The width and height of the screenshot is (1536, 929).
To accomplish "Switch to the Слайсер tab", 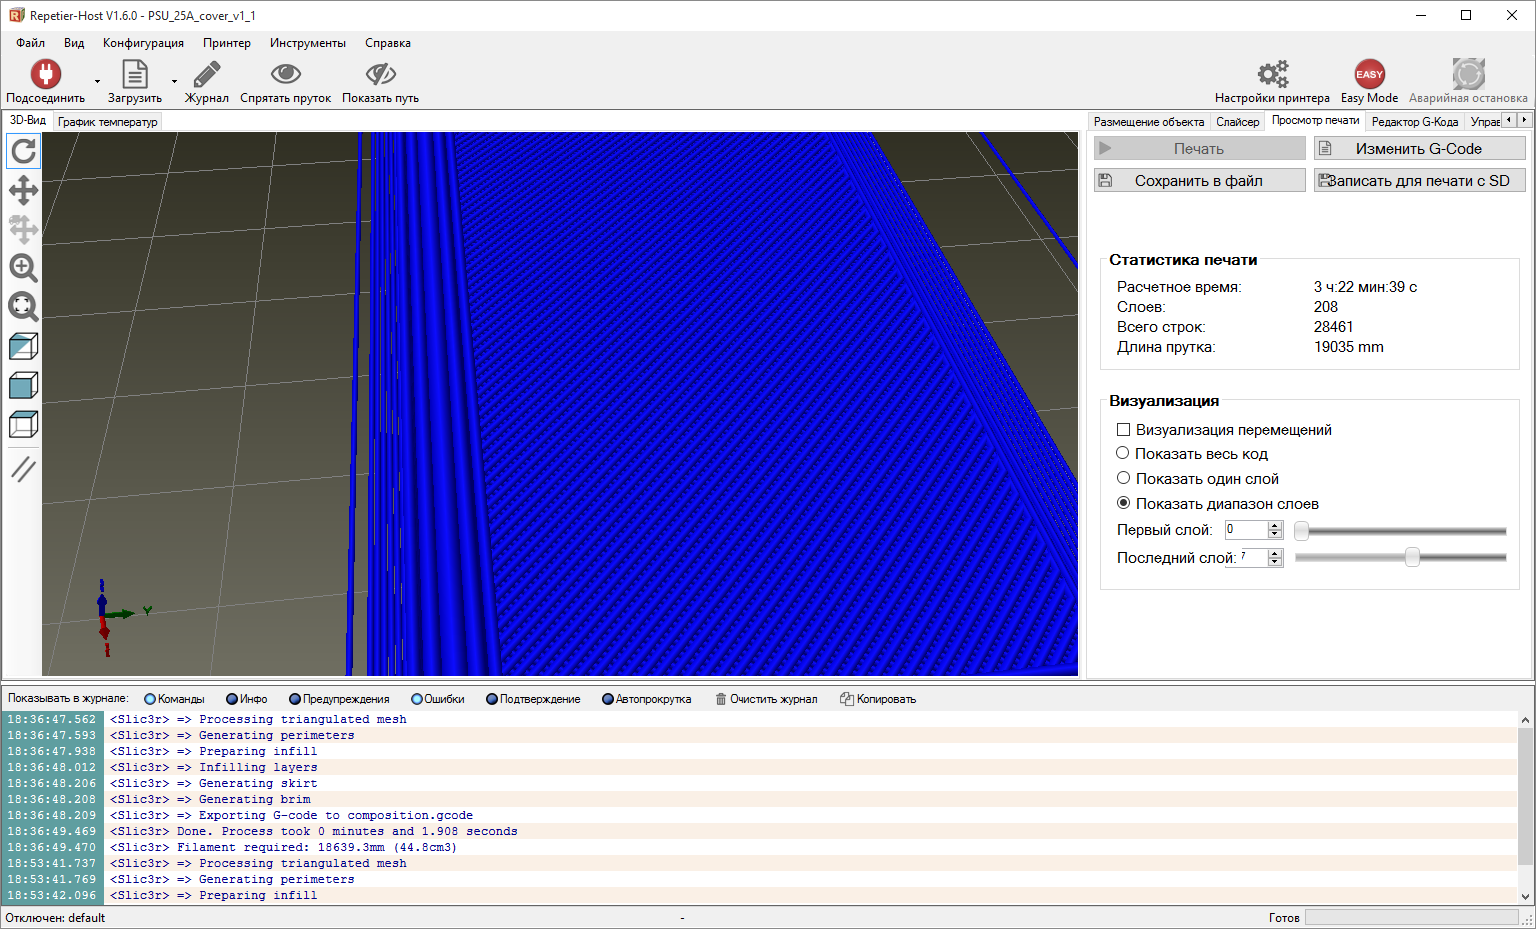I will (x=1237, y=122).
